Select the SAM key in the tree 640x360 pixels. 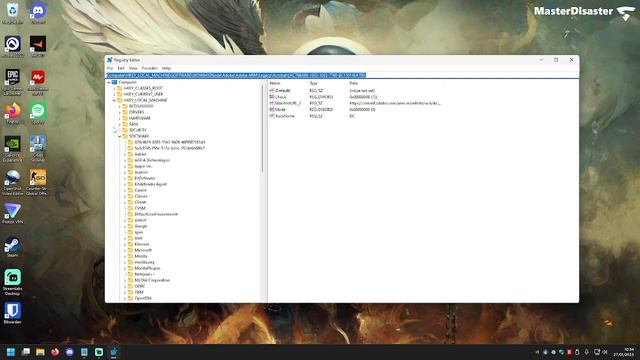[x=133, y=124]
